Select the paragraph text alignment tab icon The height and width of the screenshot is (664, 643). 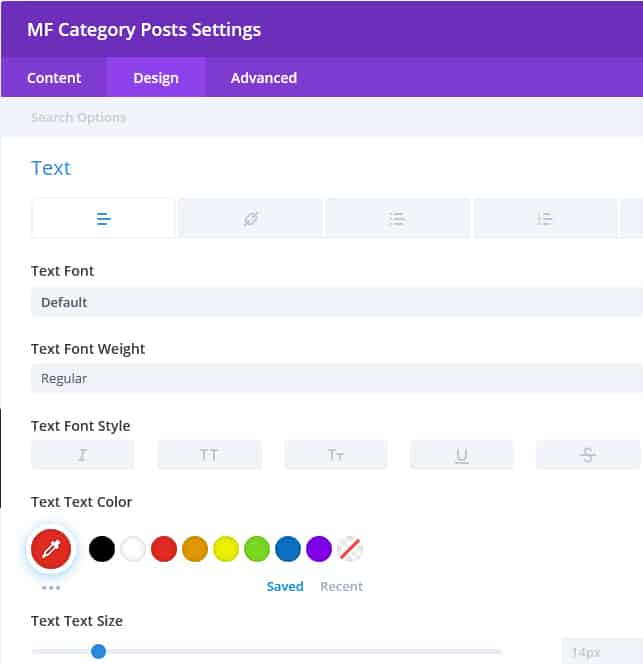(x=103, y=218)
